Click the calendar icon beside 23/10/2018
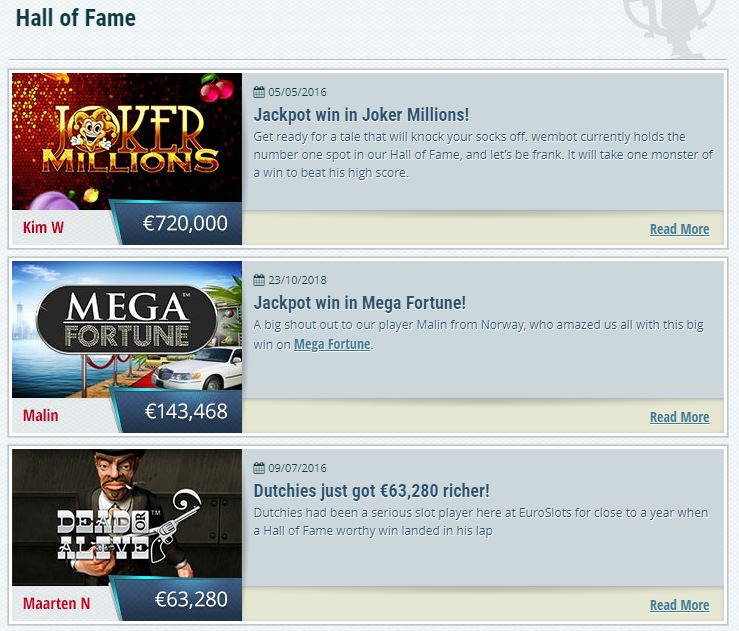The height and width of the screenshot is (631, 739). pos(259,280)
